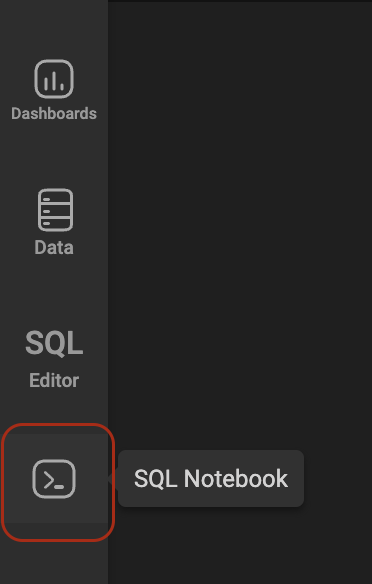
Task: Open the SQL Notebook terminal icon
Action: click(54, 479)
